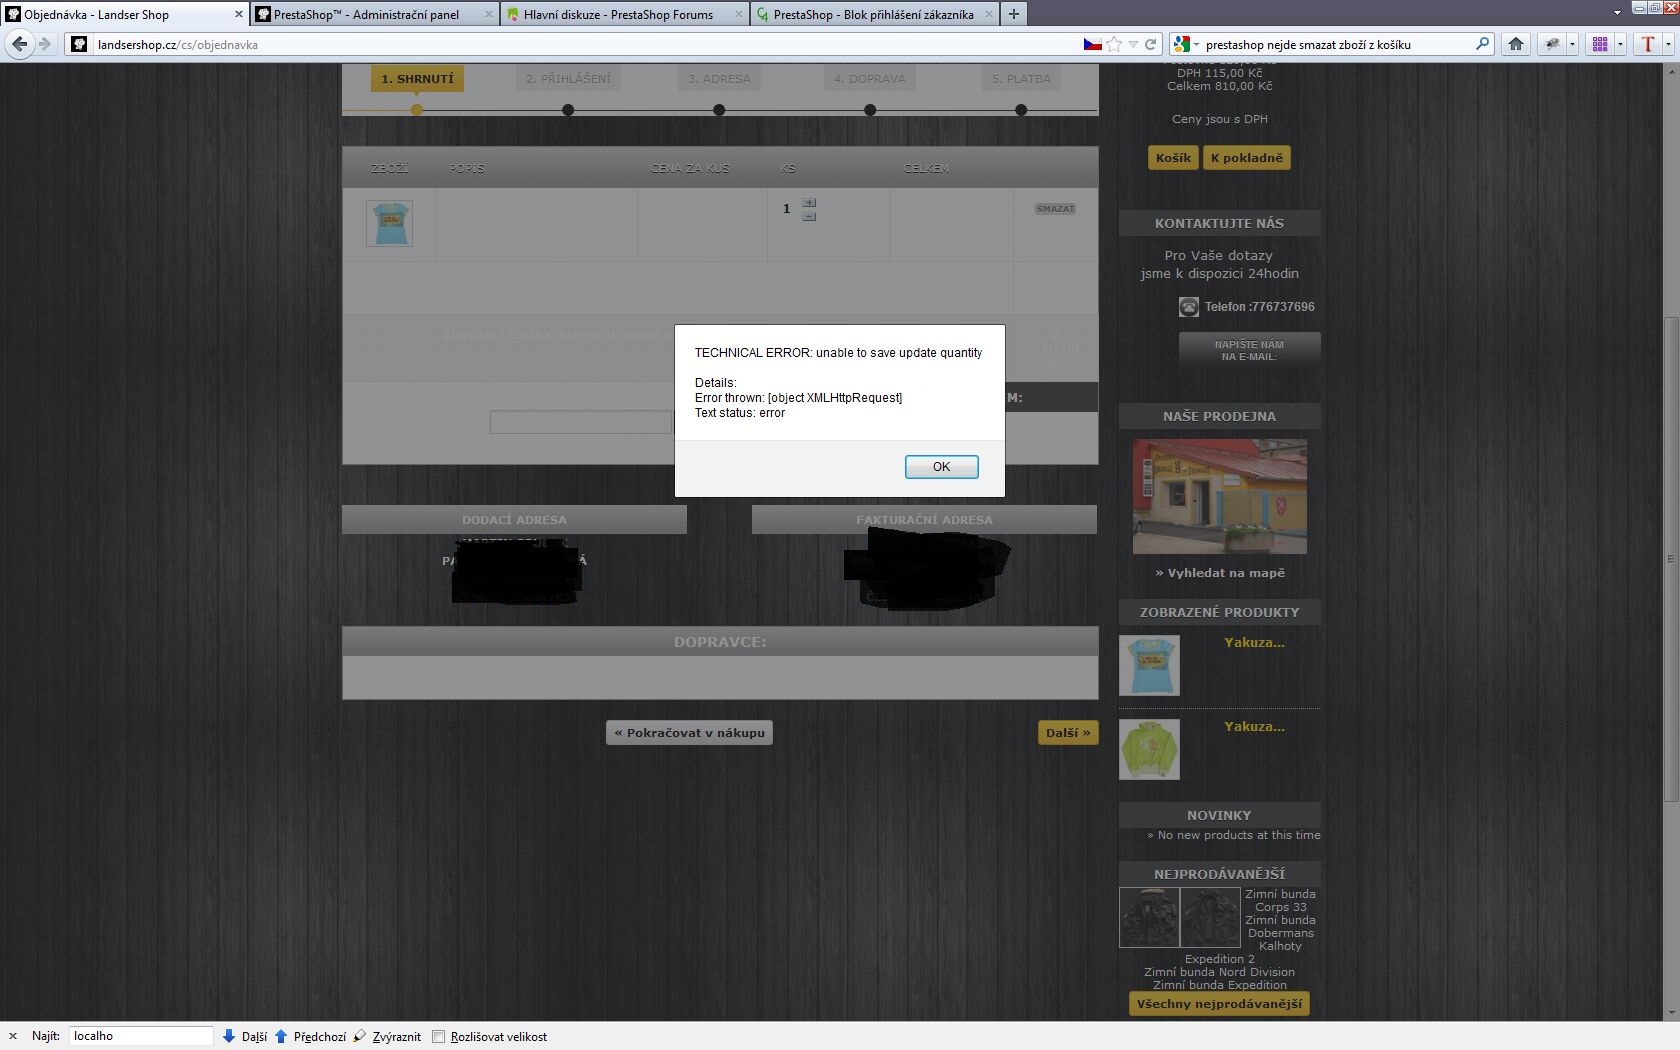The height and width of the screenshot is (1050, 1680).
Task: Click the Zimní bunda Corps 33 link
Action: (x=1280, y=901)
